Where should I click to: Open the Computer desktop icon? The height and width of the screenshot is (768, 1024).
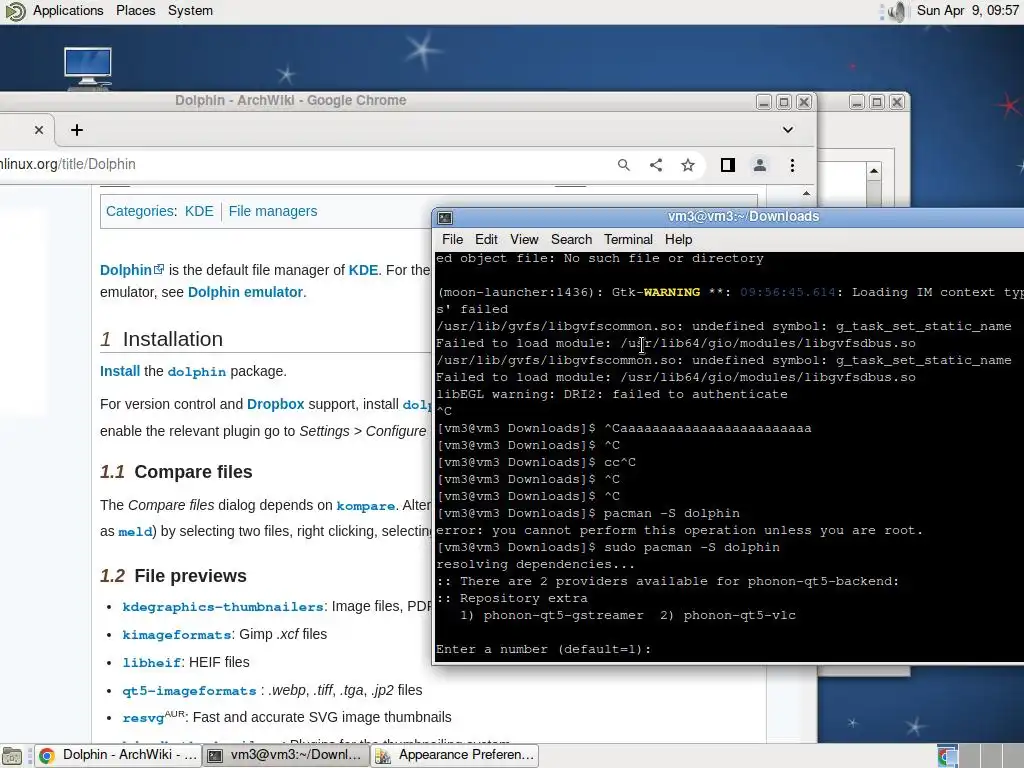coord(88,67)
